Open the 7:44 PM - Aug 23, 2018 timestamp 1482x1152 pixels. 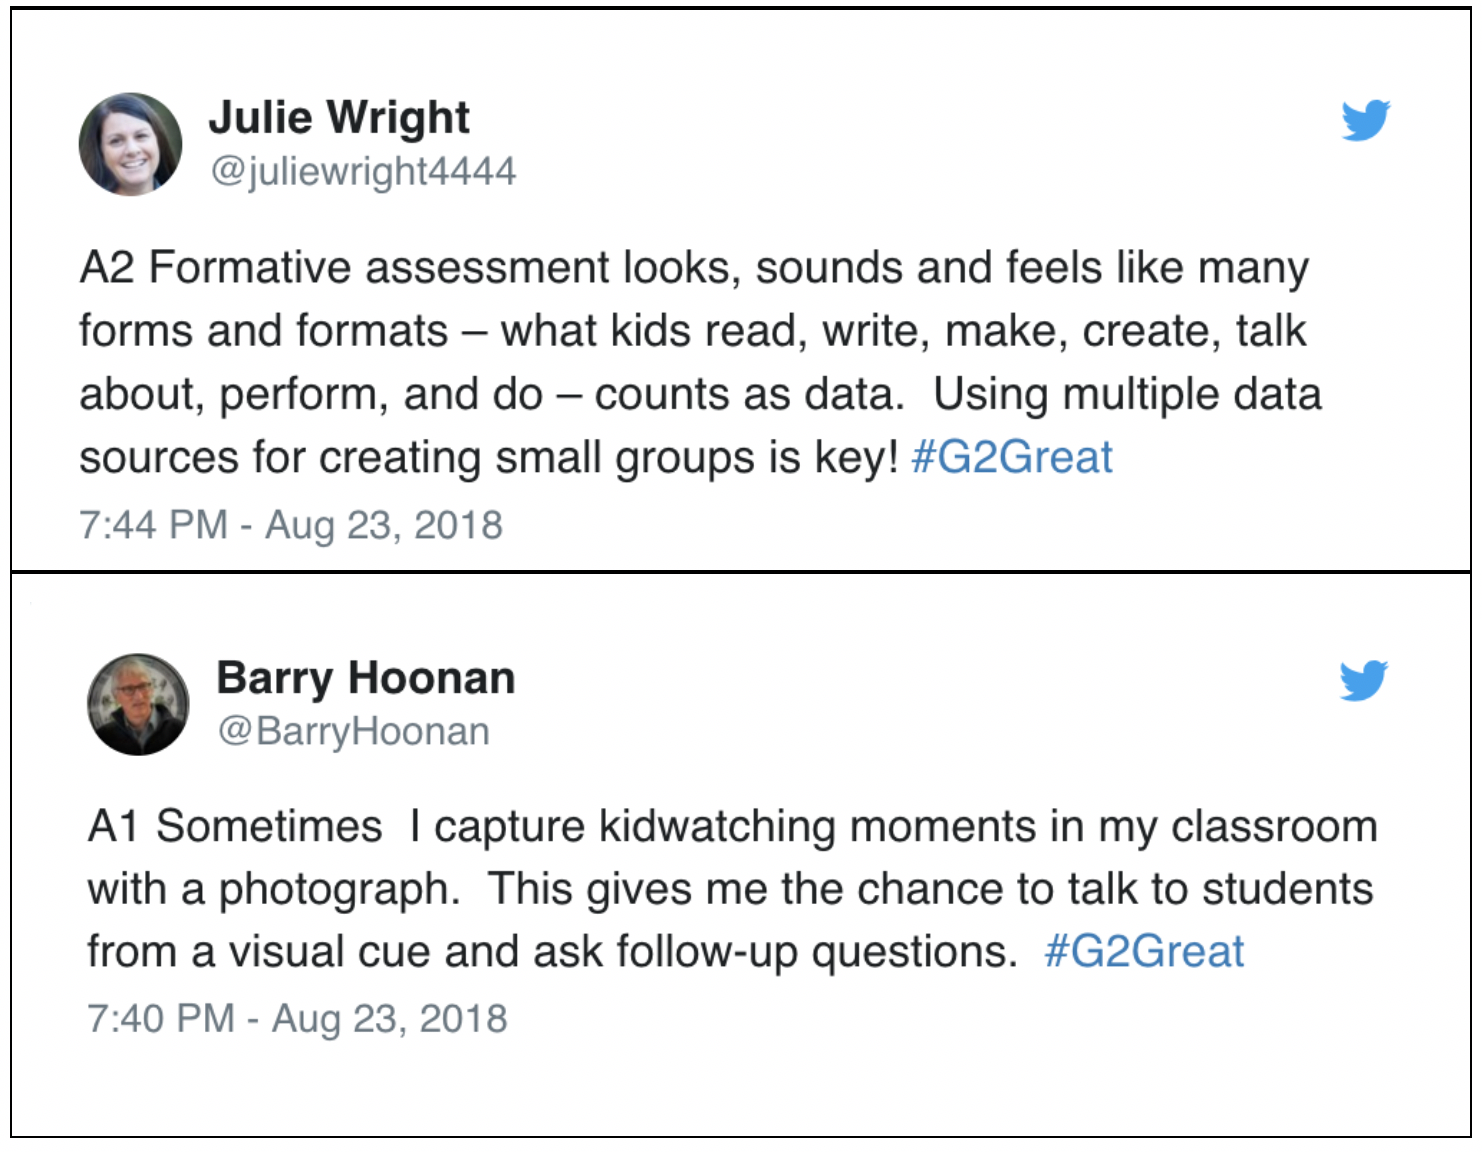coord(291,525)
